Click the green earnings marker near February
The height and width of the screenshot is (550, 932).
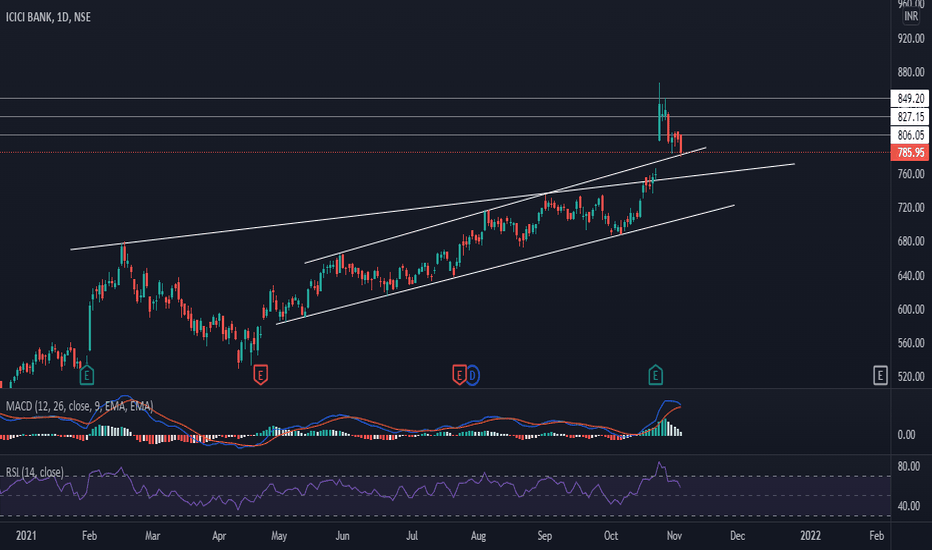[x=87, y=375]
